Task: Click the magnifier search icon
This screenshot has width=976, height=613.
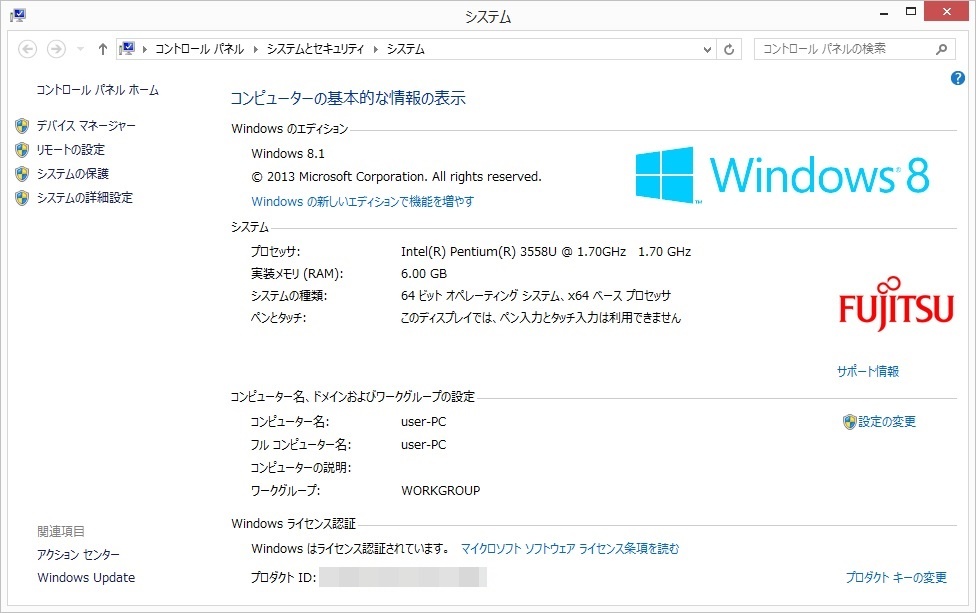Action: [942, 49]
